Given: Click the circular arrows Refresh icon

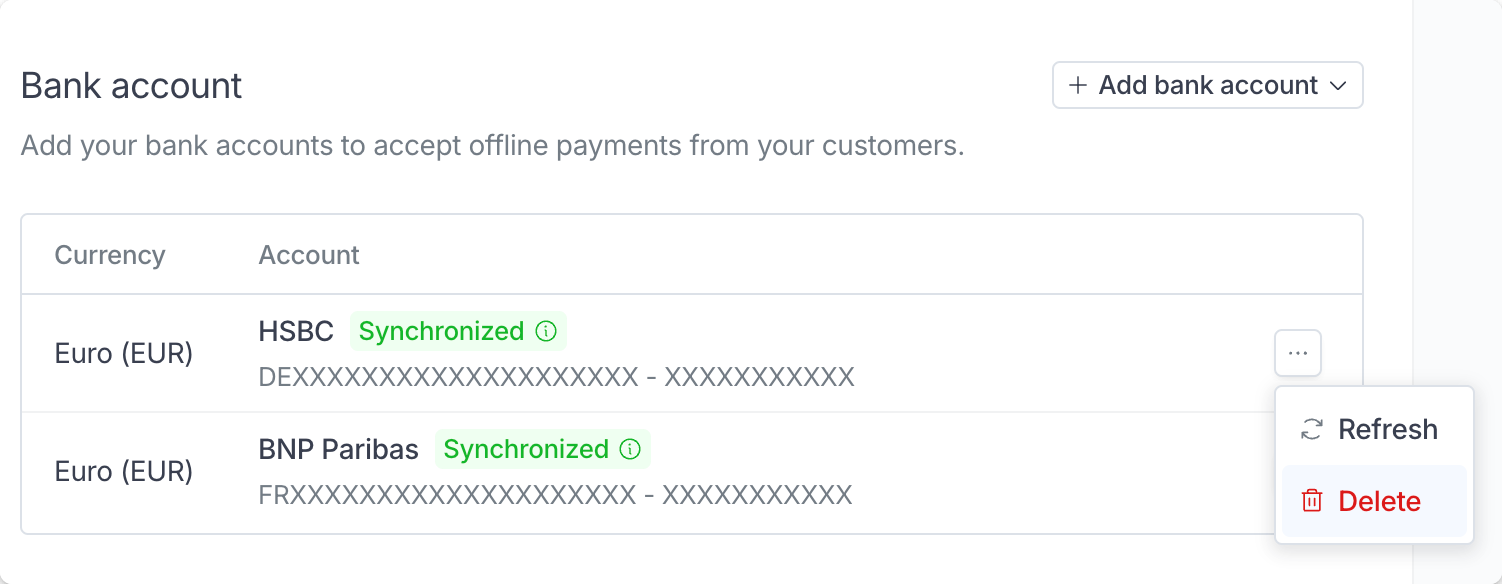Looking at the screenshot, I should (x=1311, y=430).
